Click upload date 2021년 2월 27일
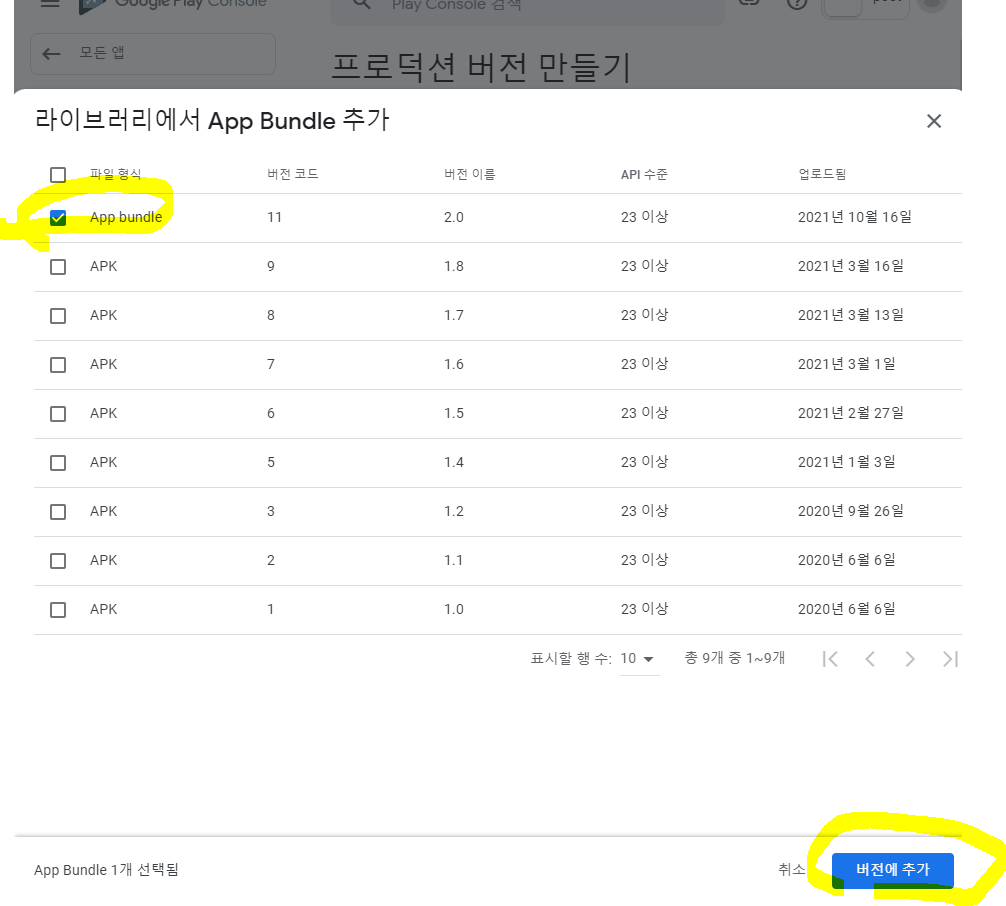 (x=851, y=413)
